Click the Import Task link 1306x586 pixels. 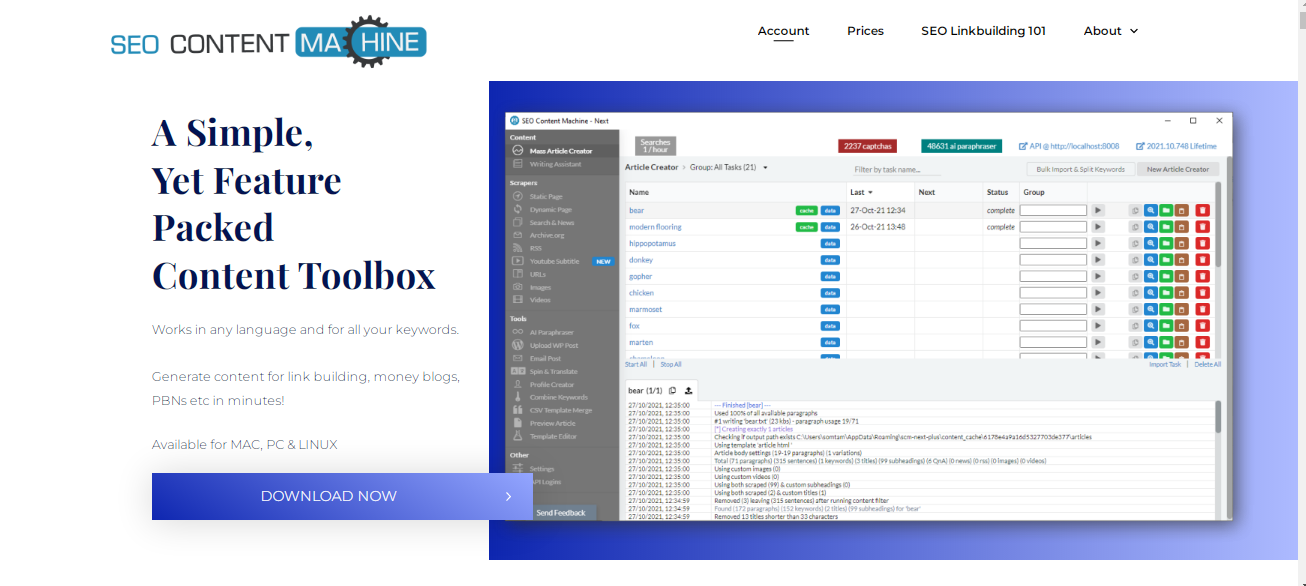[1165, 365]
